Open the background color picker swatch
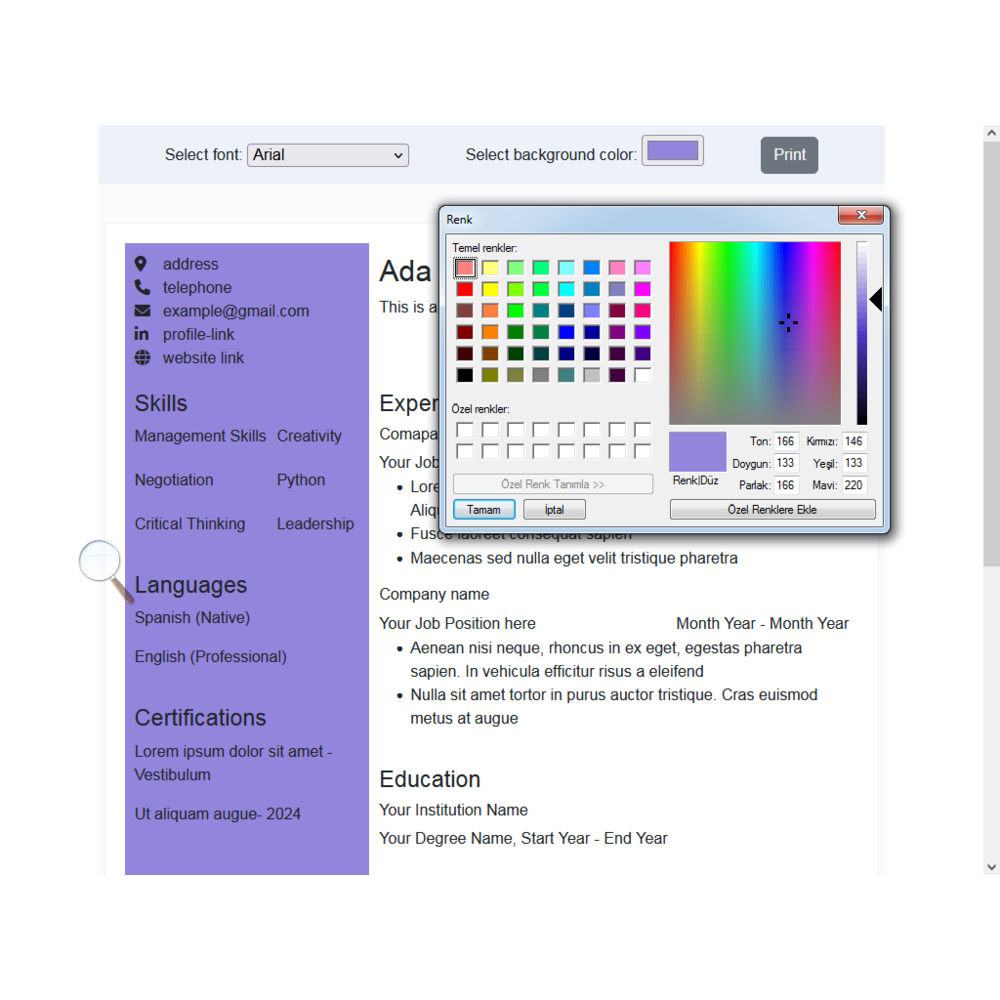The image size is (1000, 1000). 672,151
